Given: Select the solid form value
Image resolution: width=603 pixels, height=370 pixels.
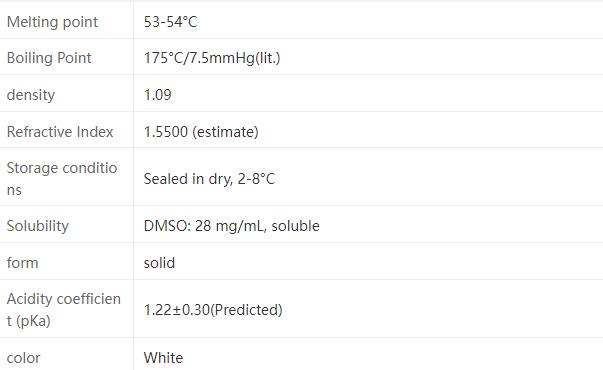Looking at the screenshot, I should [x=159, y=263].
